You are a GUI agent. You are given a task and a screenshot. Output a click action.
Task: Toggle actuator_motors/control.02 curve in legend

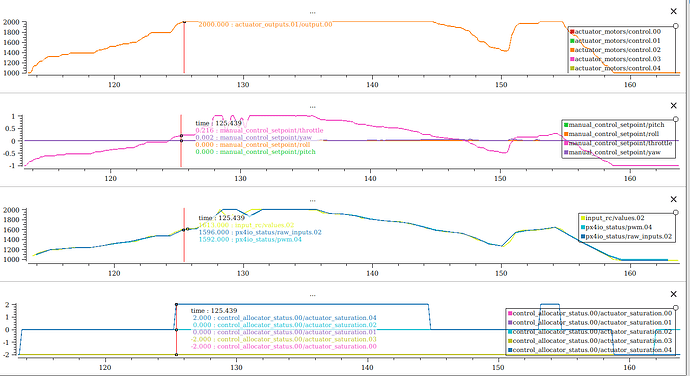(x=615, y=50)
